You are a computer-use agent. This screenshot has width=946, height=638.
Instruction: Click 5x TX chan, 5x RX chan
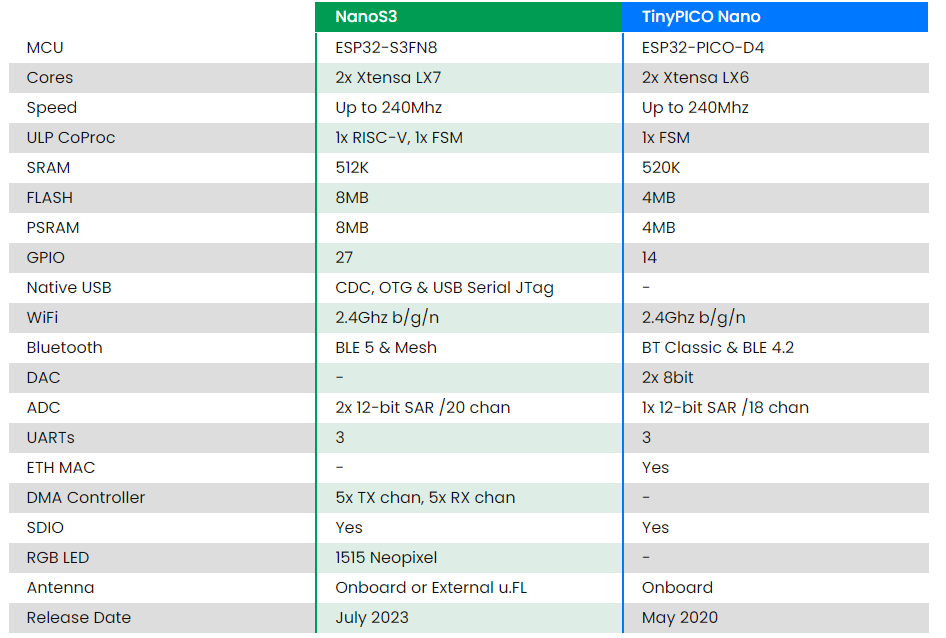pyautogui.click(x=425, y=498)
